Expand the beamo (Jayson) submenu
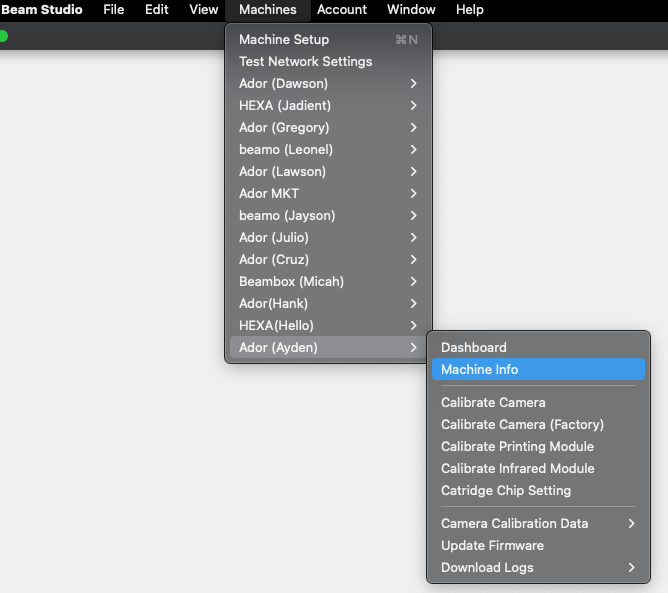 [328, 216]
